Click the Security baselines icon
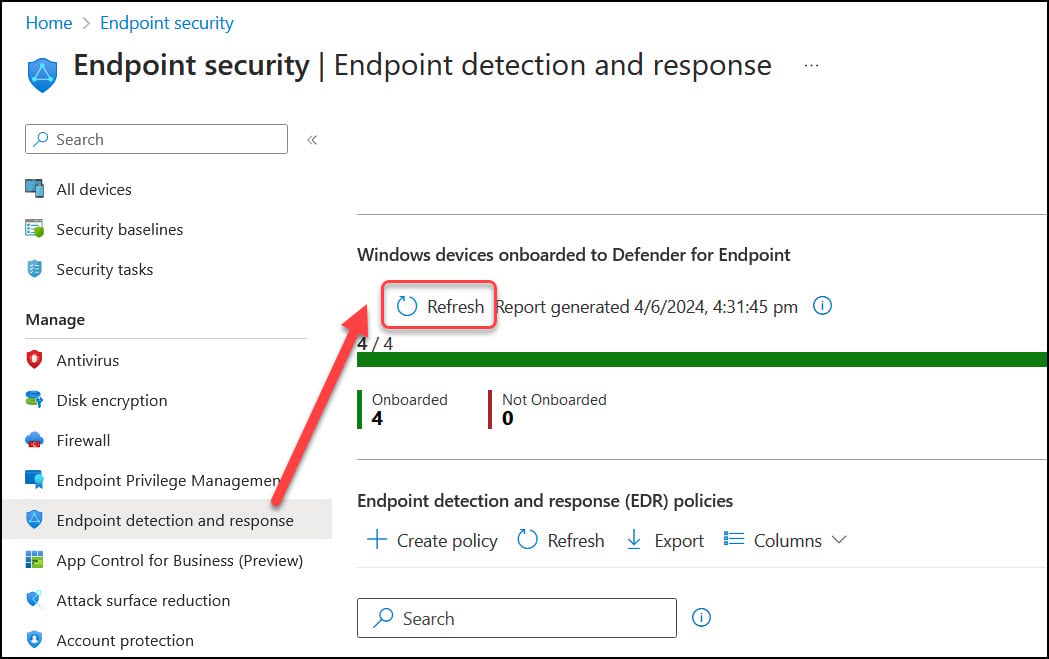1049x659 pixels. (34, 229)
